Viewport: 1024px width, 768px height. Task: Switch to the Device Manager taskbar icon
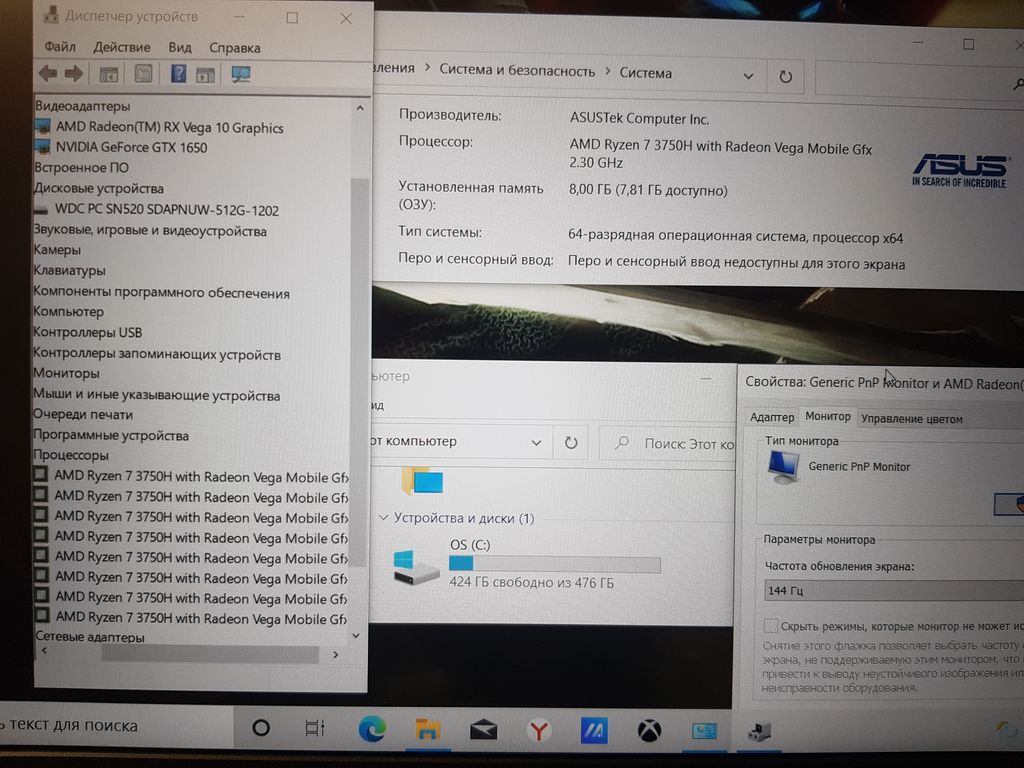[x=759, y=732]
